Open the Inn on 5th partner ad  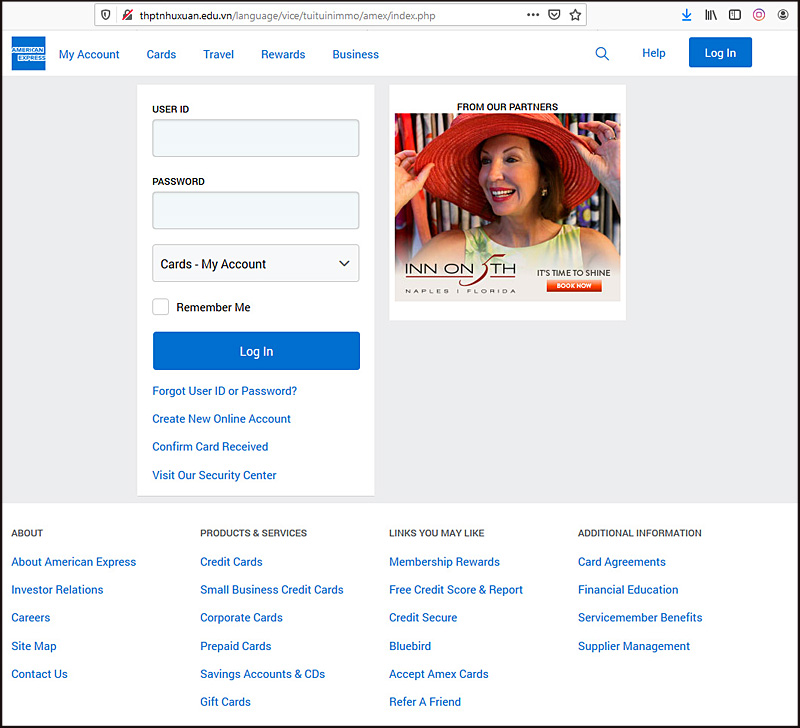point(508,207)
